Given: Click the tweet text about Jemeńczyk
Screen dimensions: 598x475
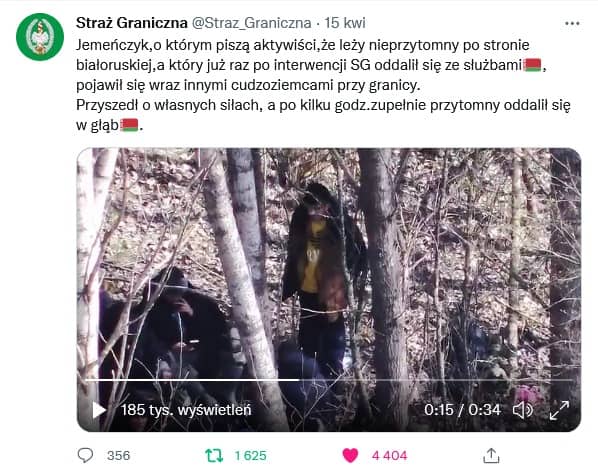Looking at the screenshot, I should coord(323,85).
